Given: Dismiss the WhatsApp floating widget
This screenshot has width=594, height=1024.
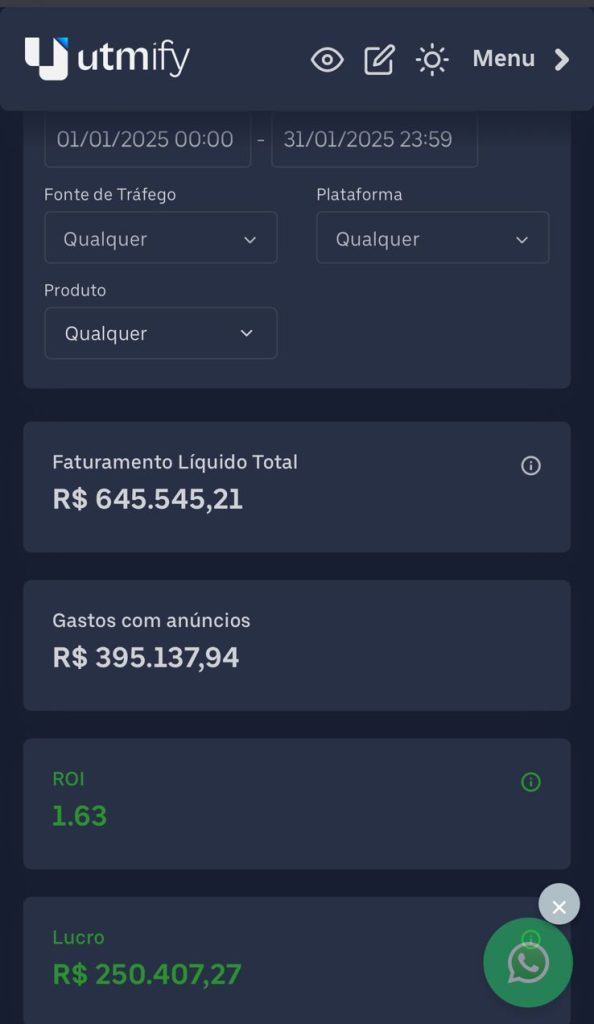Looking at the screenshot, I should coord(559,904).
